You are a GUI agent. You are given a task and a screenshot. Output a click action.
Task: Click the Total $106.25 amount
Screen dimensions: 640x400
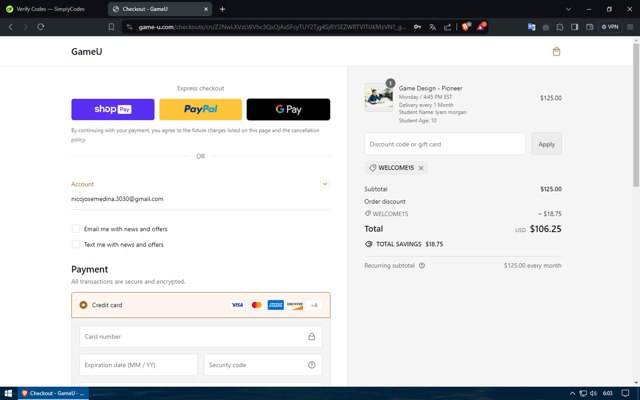click(545, 229)
